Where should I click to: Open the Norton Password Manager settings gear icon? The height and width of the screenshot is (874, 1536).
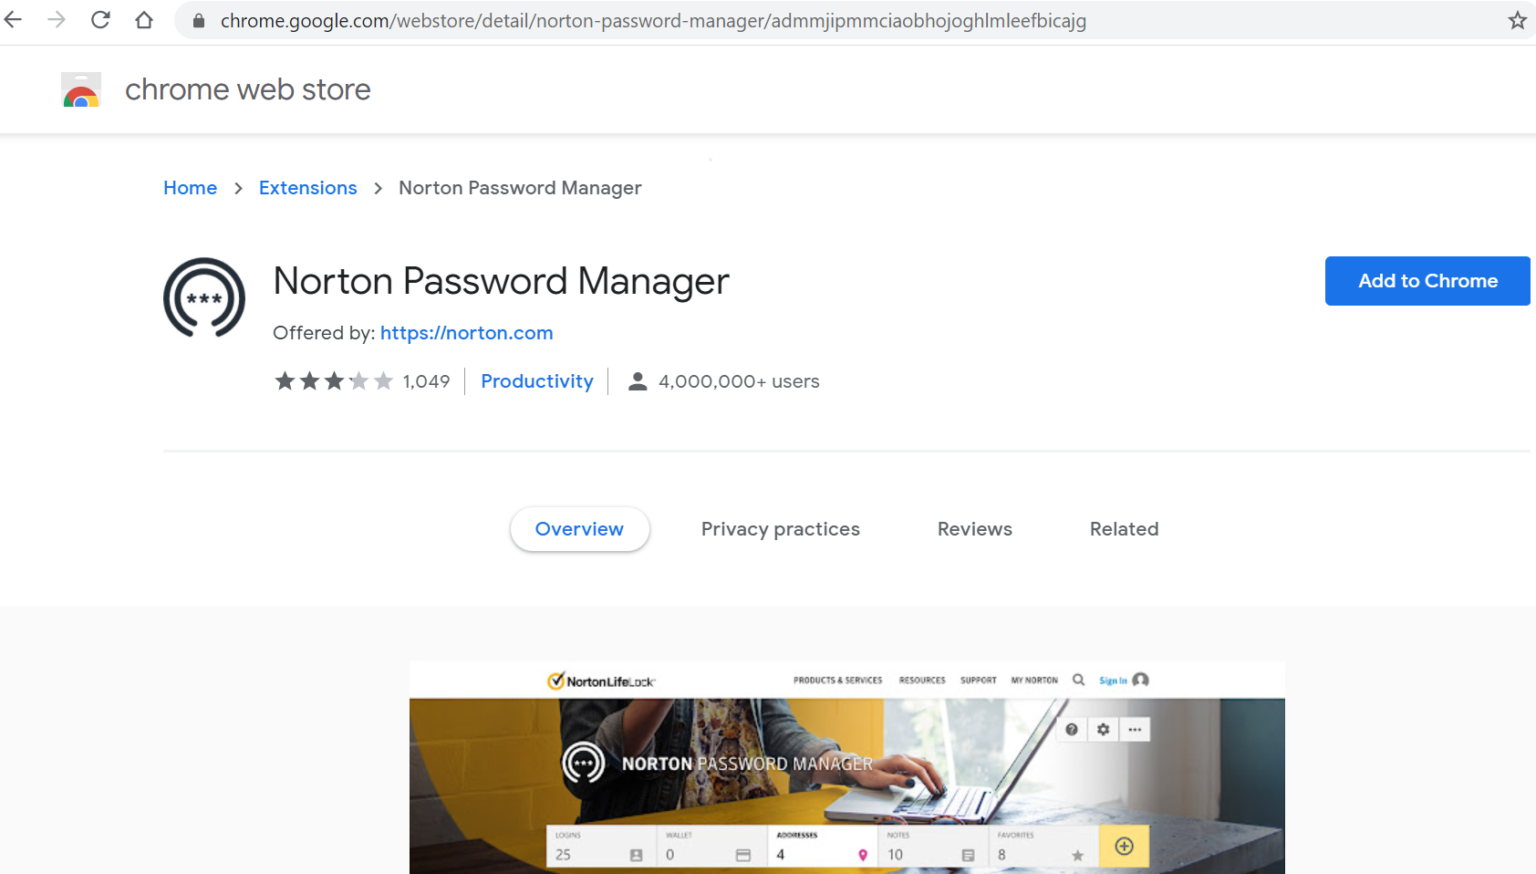point(1104,729)
